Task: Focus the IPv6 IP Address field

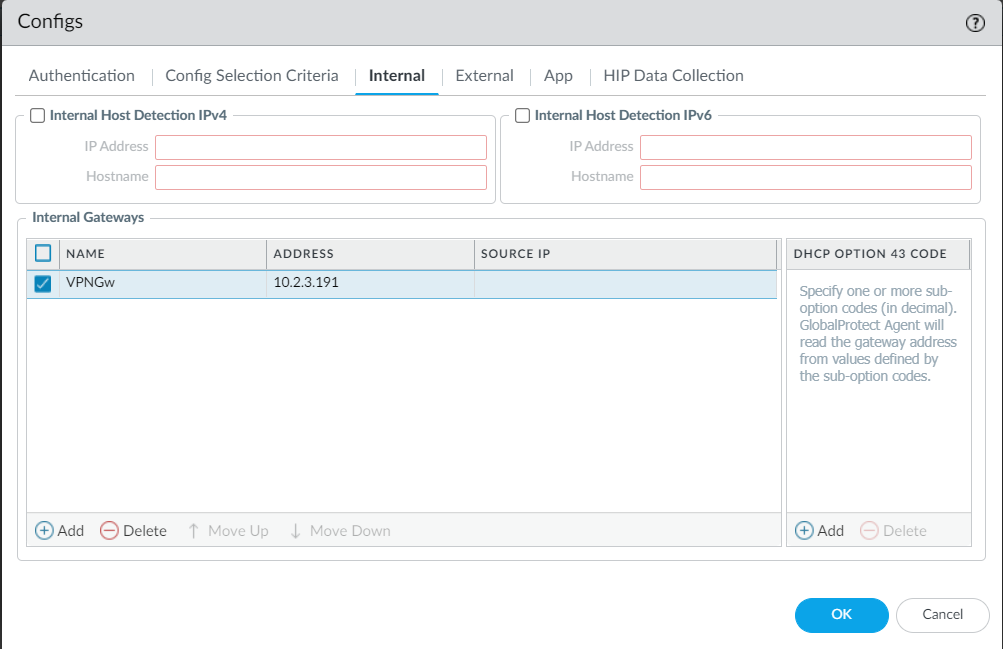Action: 805,148
